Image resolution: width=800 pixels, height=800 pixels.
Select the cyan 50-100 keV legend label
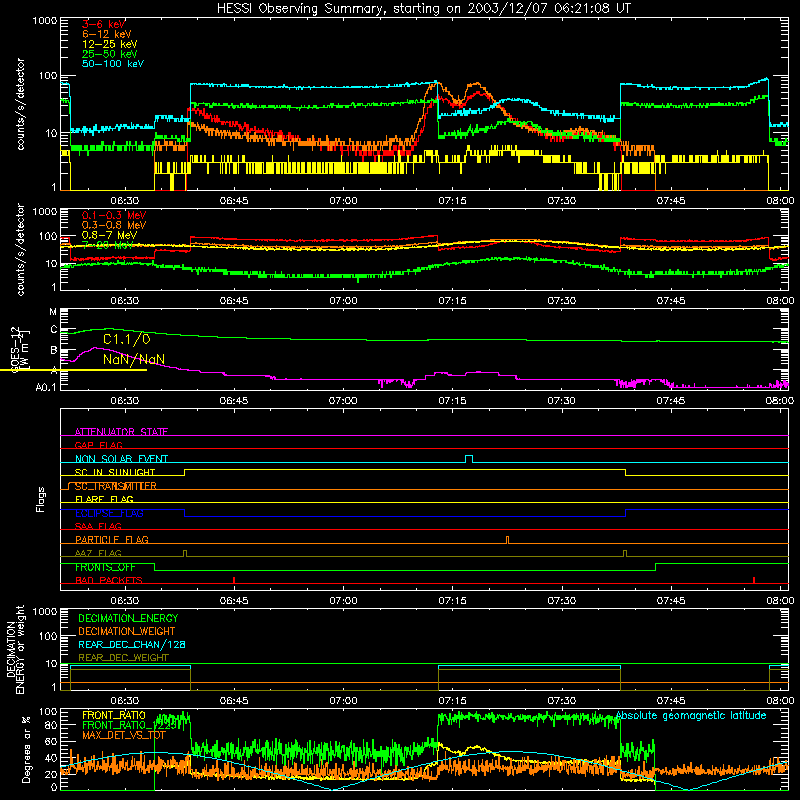pyautogui.click(x=113, y=64)
